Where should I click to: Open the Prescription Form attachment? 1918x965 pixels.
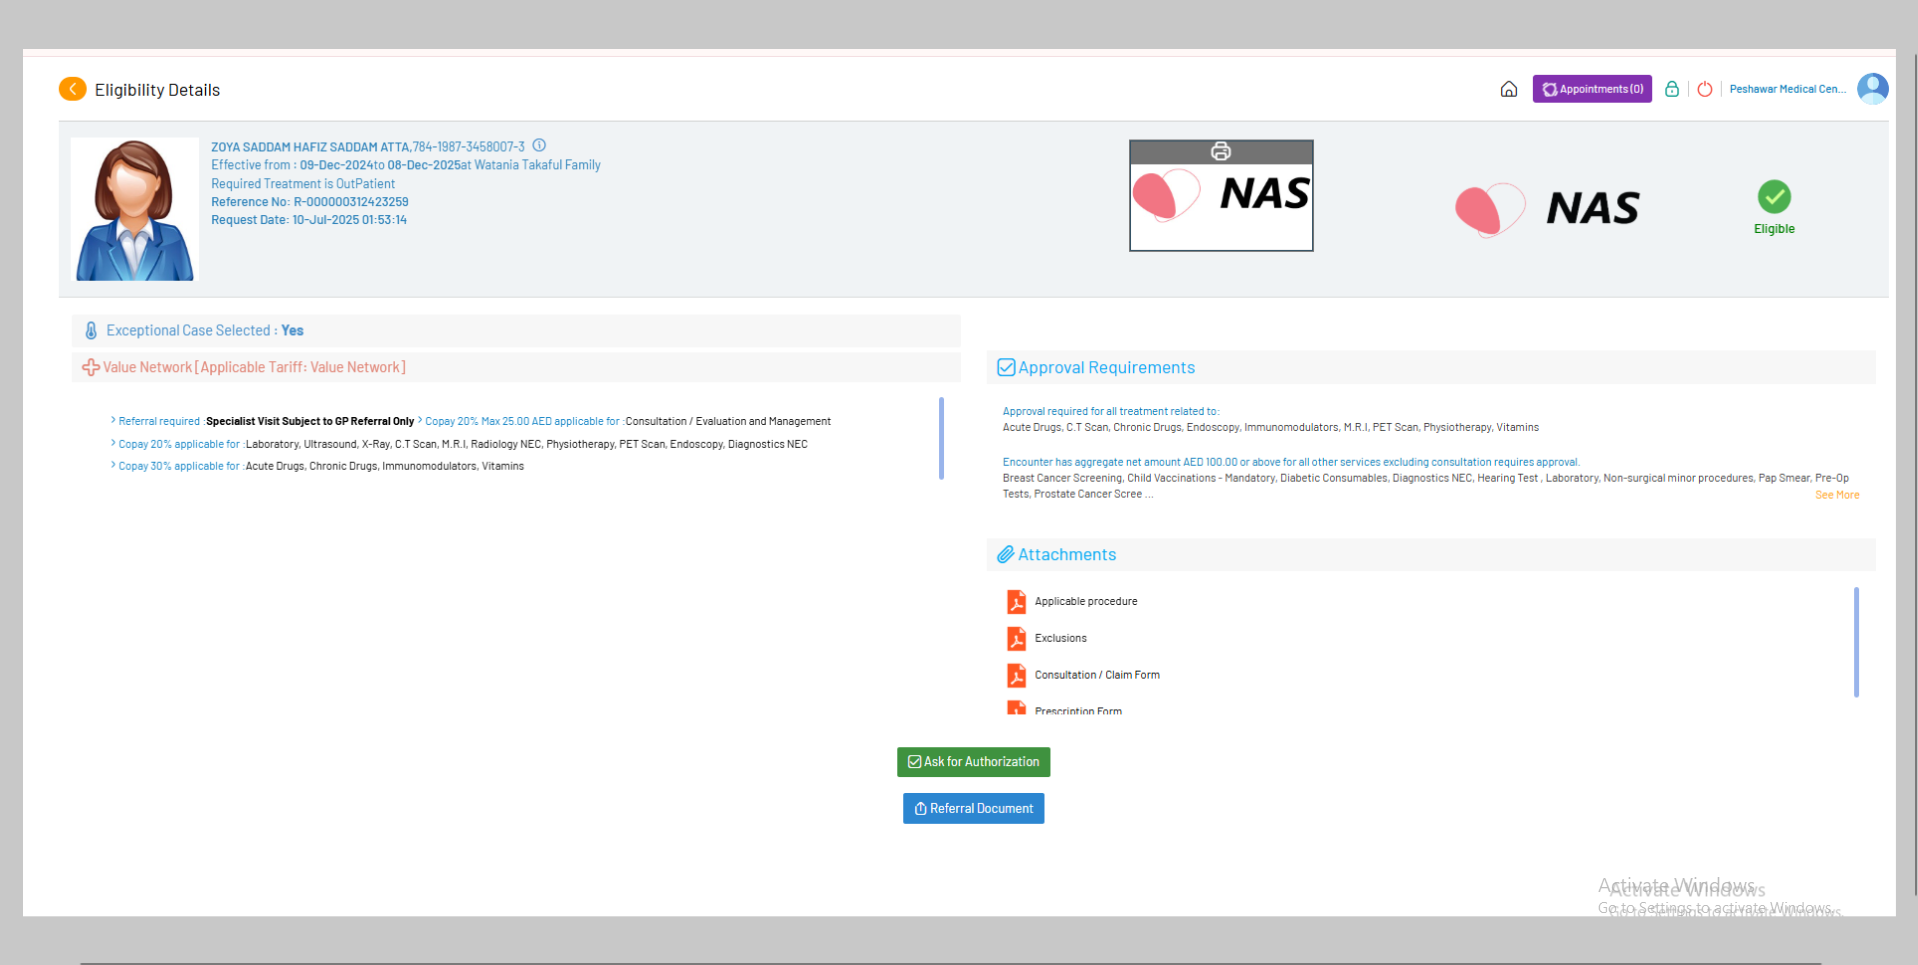point(1078,711)
